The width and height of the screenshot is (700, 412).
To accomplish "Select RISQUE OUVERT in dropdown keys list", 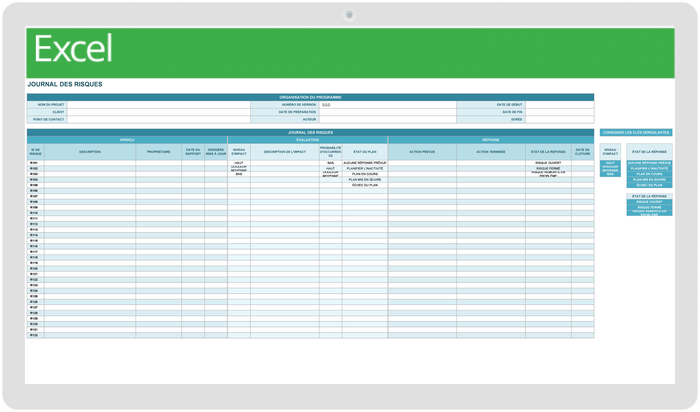I will point(649,202).
